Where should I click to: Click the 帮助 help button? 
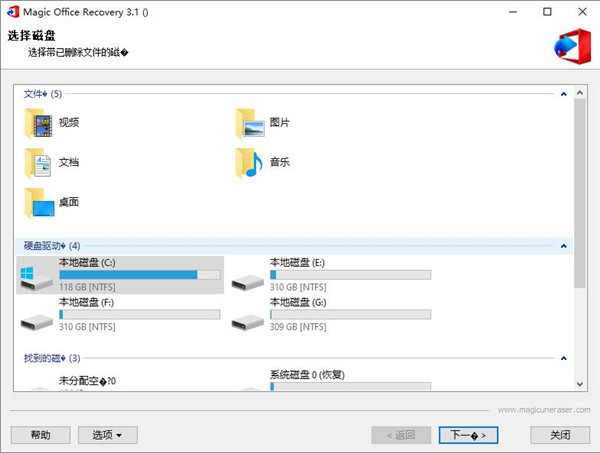[x=41, y=435]
